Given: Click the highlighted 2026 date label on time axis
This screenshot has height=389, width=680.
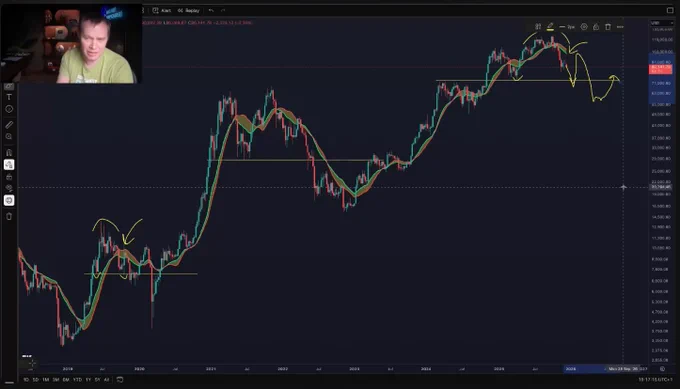Looking at the screenshot, I should click(571, 369).
